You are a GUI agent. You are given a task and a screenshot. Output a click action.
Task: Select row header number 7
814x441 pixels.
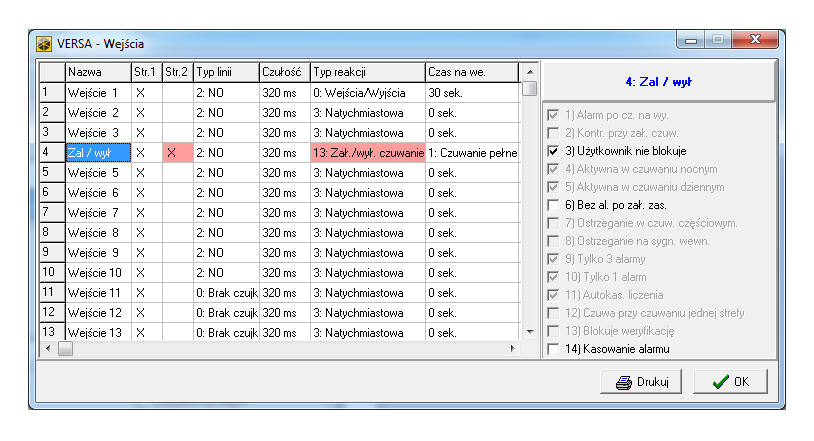click(50, 212)
